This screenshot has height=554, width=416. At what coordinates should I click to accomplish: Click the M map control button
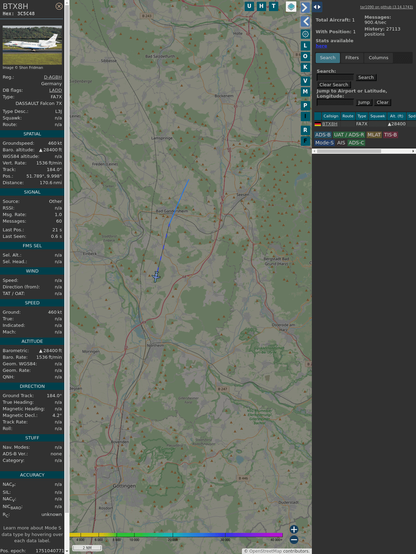pos(305,92)
